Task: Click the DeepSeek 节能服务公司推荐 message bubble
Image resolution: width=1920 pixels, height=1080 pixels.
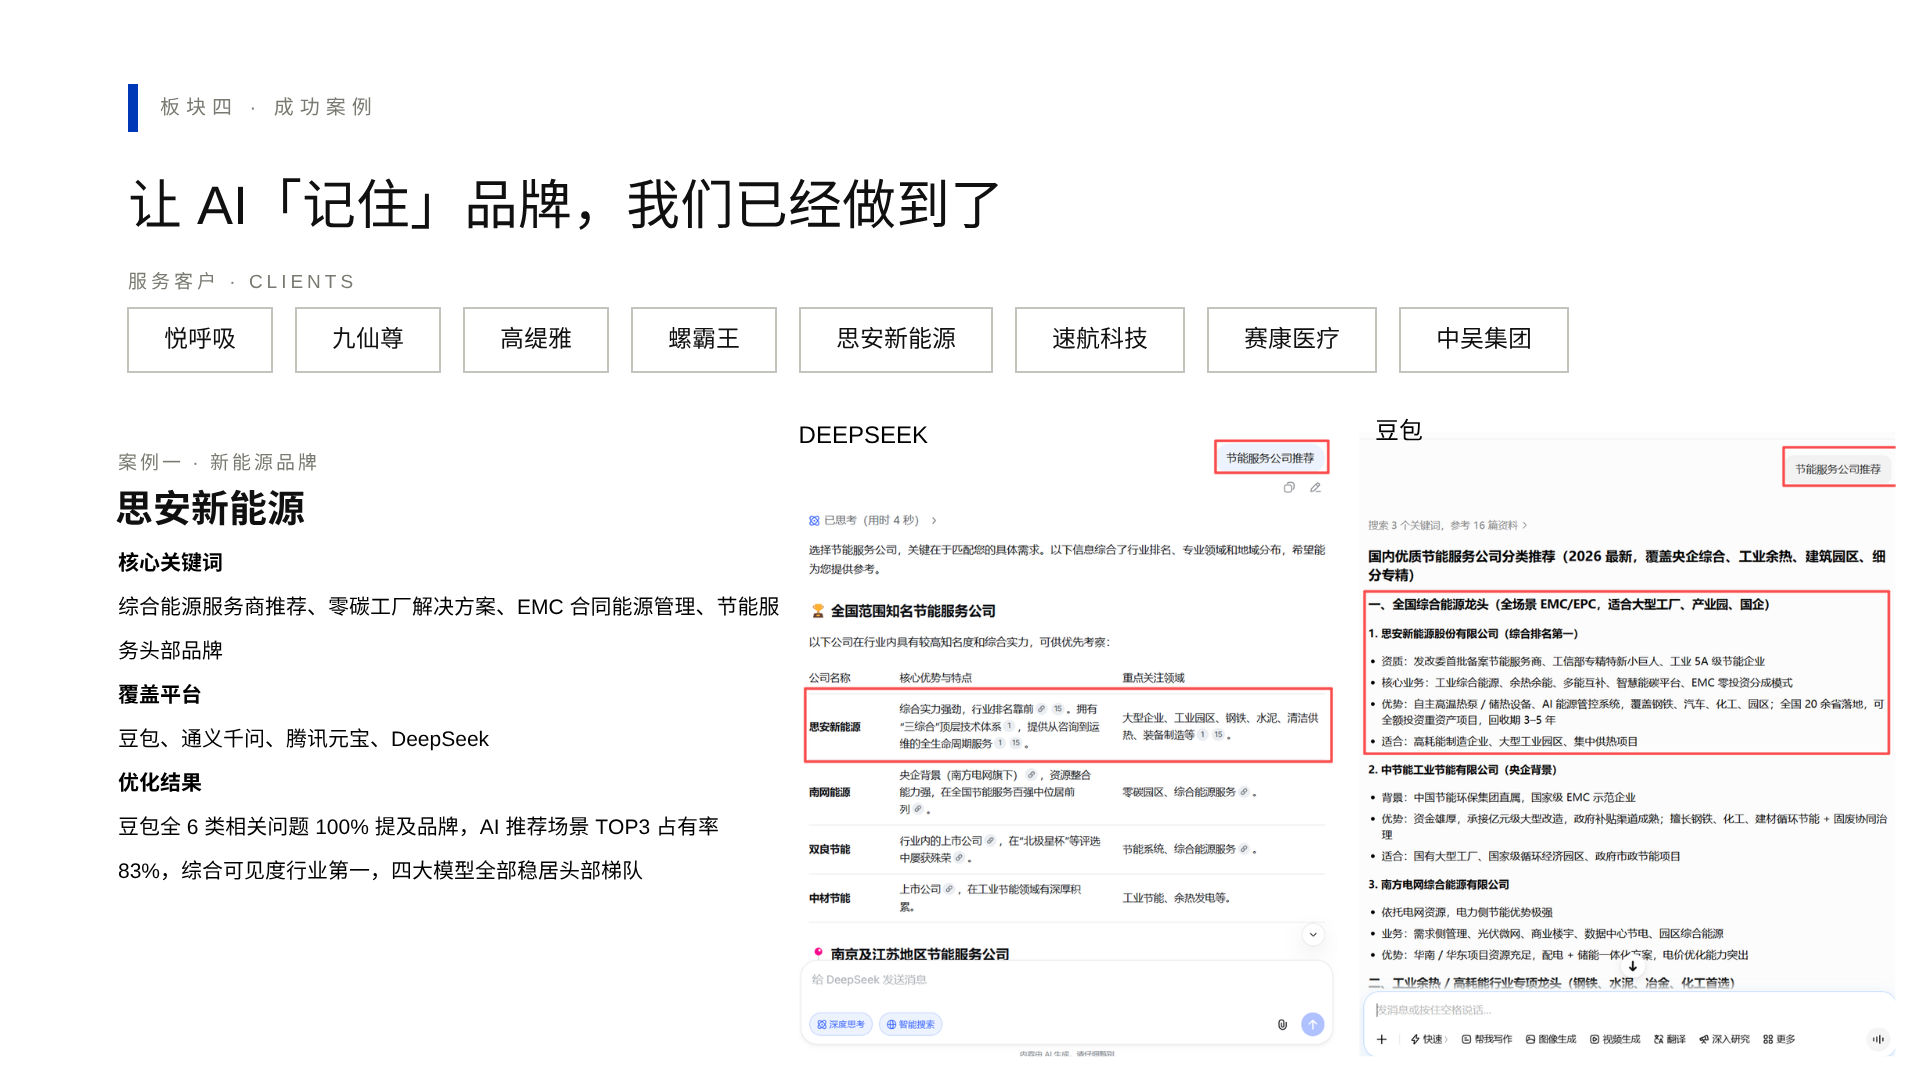Action: click(1271, 458)
